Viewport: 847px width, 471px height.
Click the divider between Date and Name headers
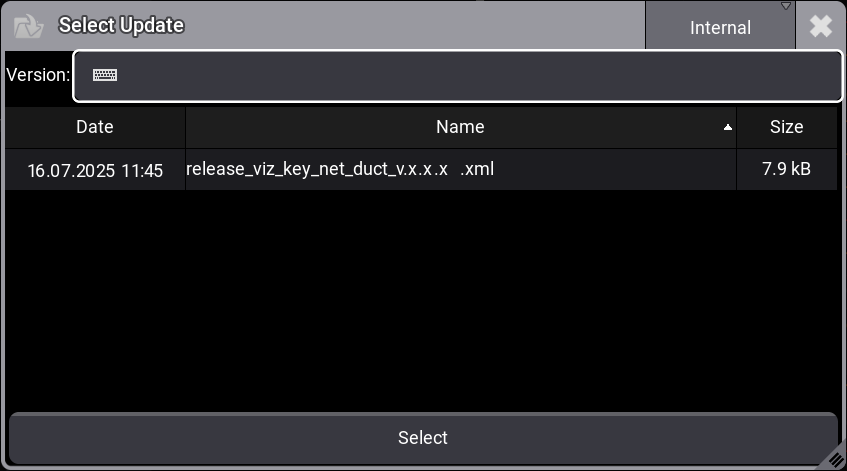pyautogui.click(x=185, y=127)
